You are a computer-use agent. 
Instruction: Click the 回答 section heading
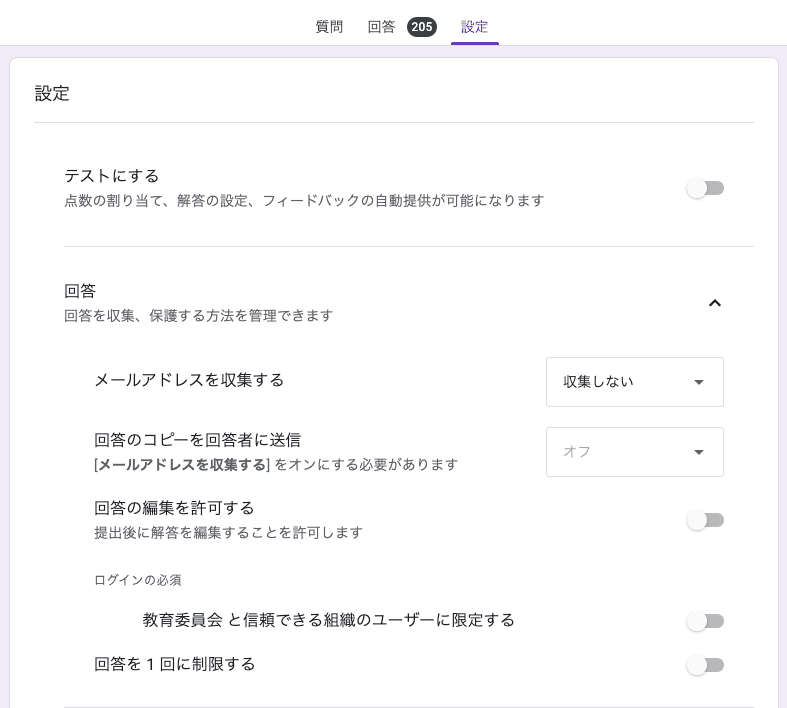[80, 291]
